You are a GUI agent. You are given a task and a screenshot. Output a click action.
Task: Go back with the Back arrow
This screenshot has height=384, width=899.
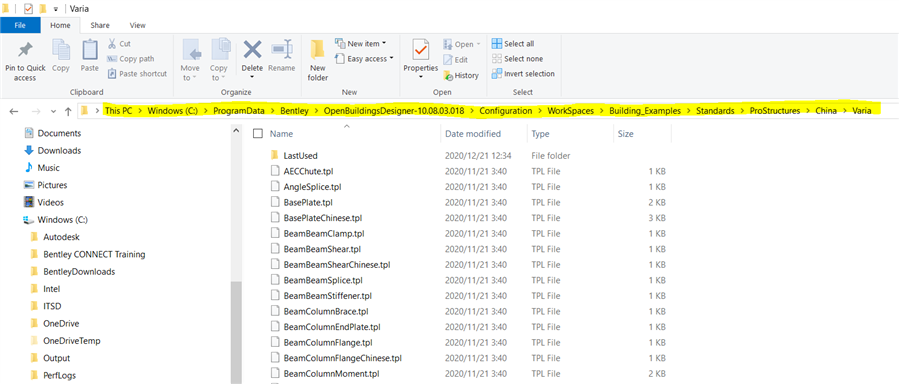(x=14, y=111)
